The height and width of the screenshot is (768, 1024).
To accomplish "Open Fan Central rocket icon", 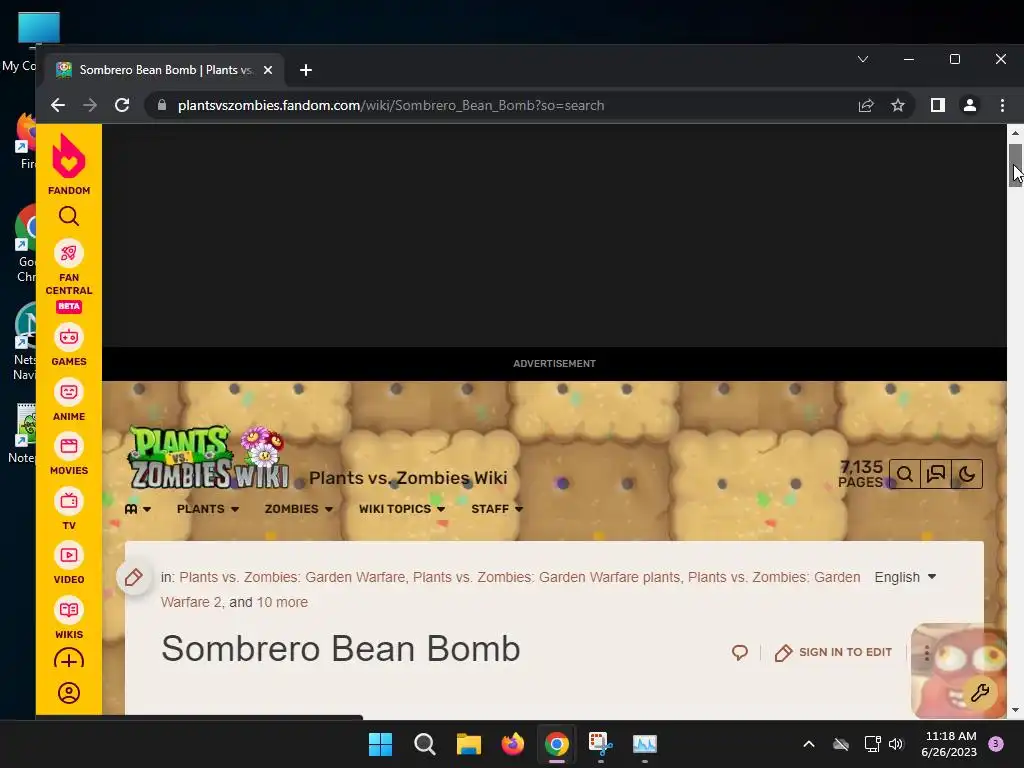I will pyautogui.click(x=69, y=253).
